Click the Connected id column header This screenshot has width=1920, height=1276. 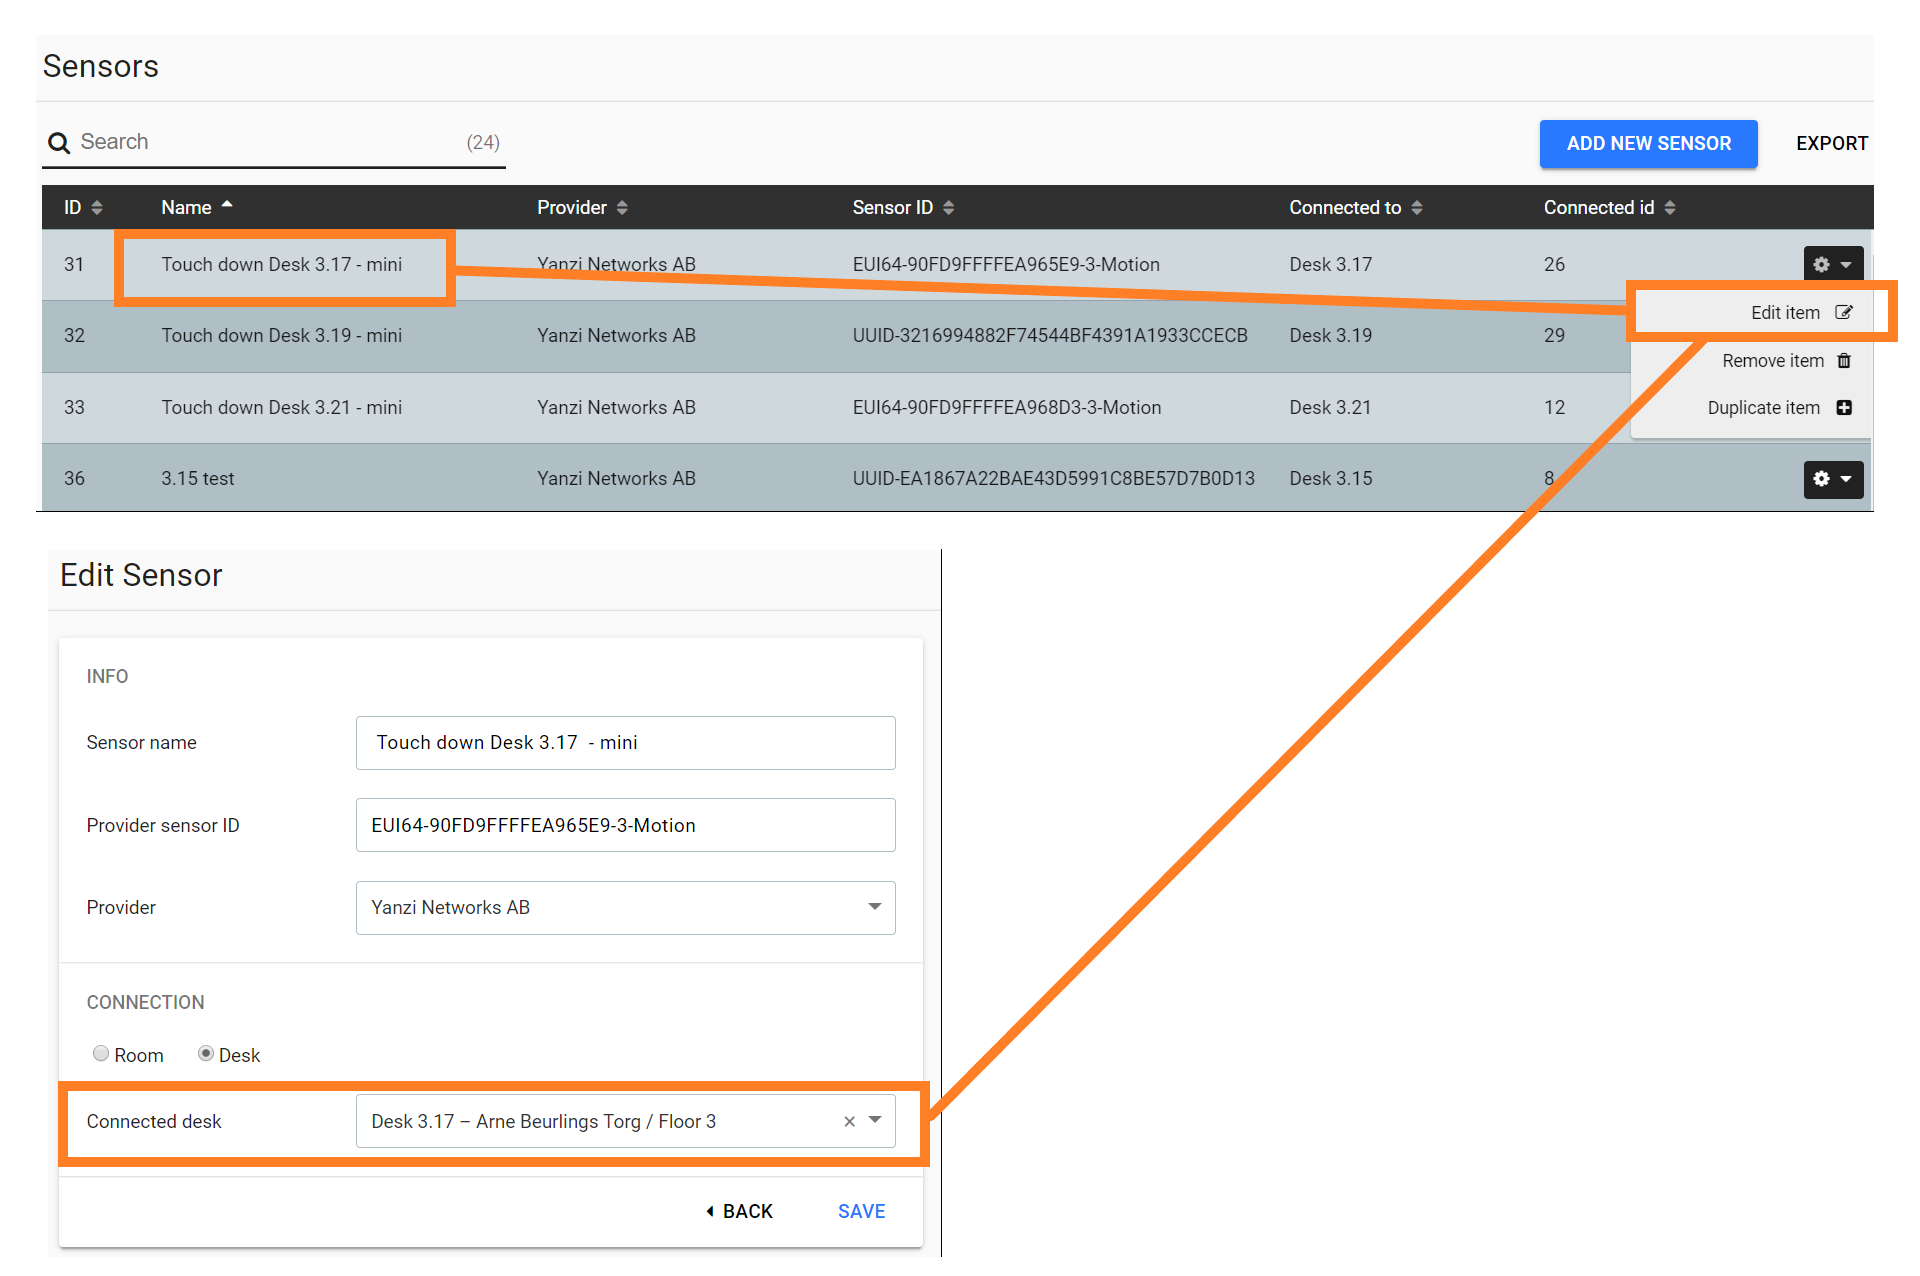[x=1599, y=207]
